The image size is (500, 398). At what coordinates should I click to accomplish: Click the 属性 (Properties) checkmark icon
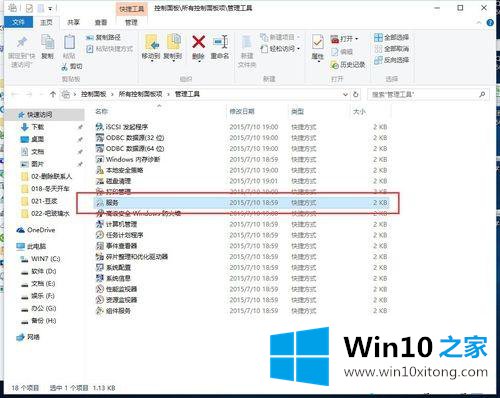(318, 43)
